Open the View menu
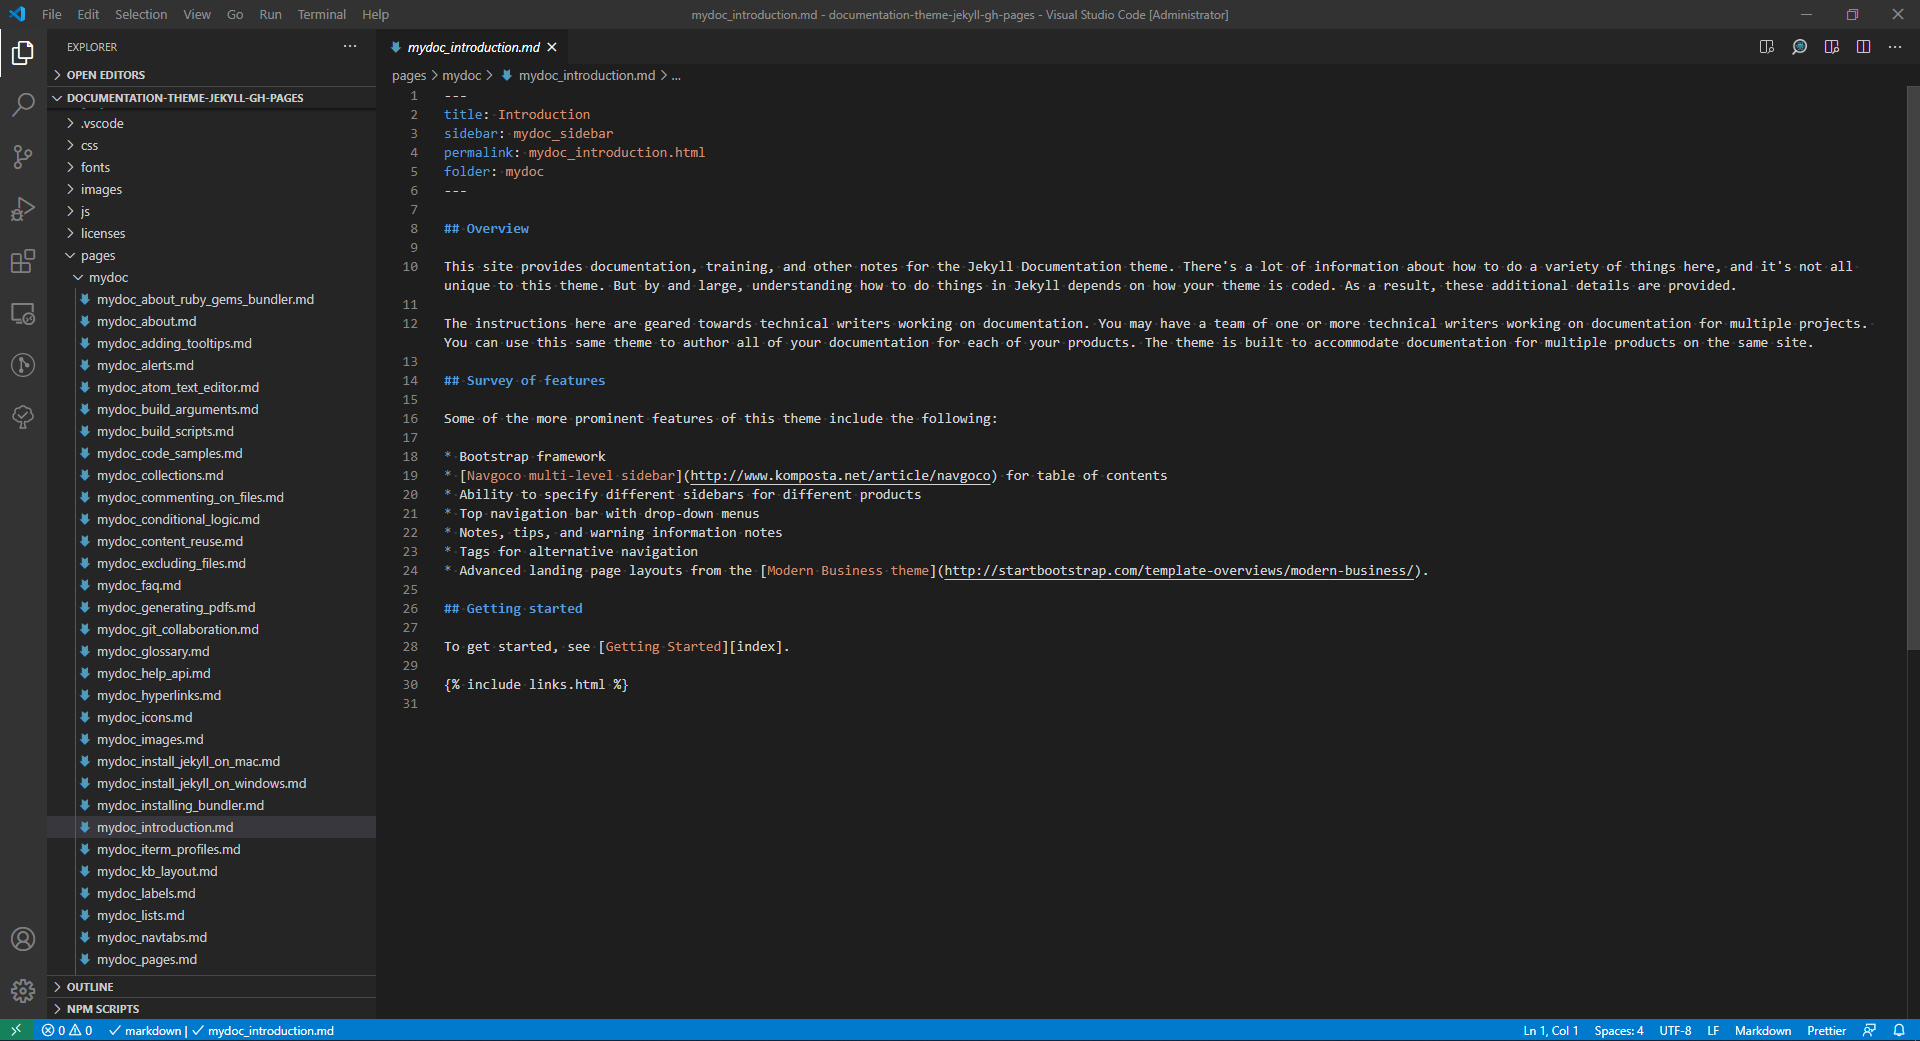The height and width of the screenshot is (1041, 1920). click(197, 14)
